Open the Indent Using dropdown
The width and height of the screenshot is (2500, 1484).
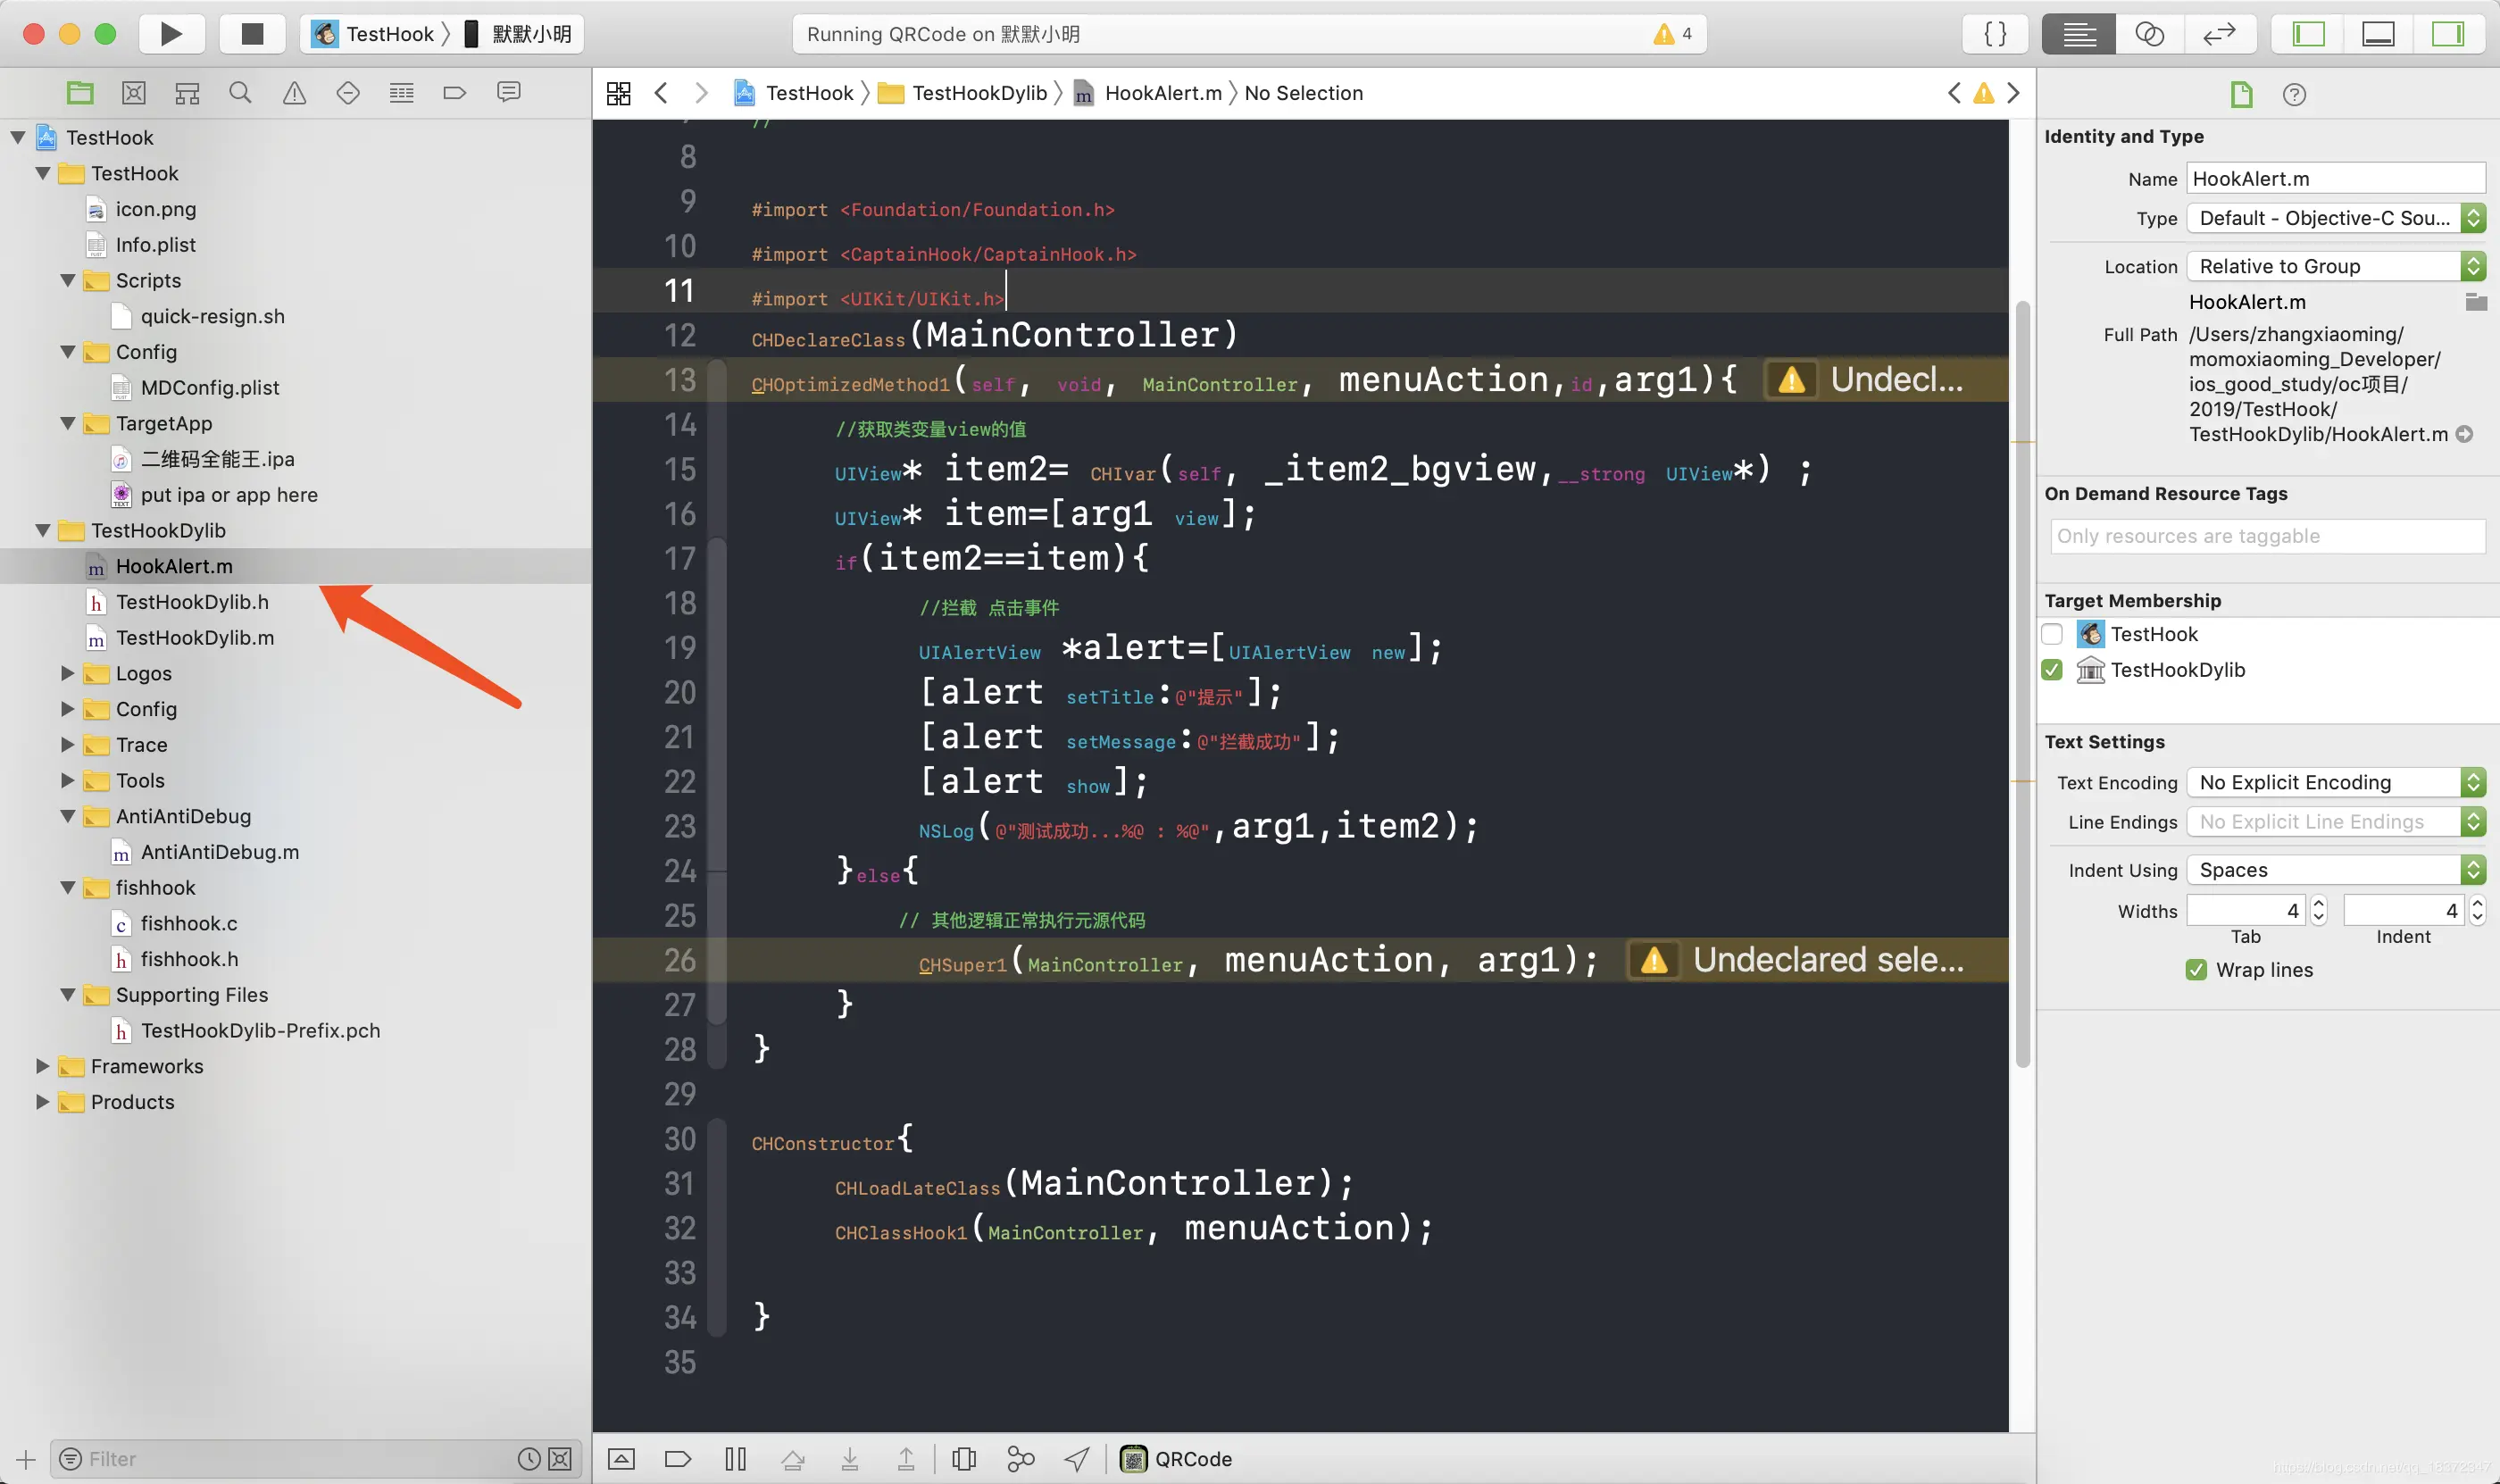point(2335,870)
